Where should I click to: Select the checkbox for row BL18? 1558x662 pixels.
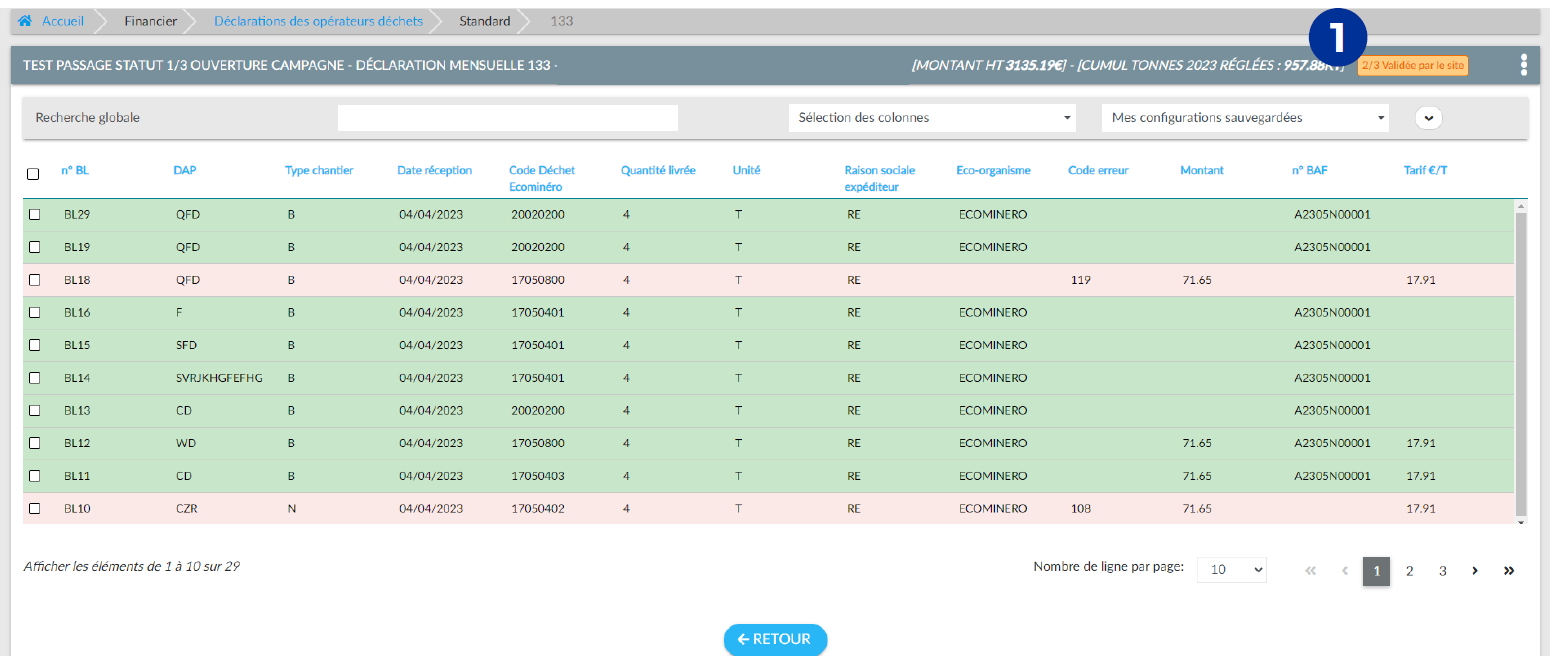click(35, 280)
